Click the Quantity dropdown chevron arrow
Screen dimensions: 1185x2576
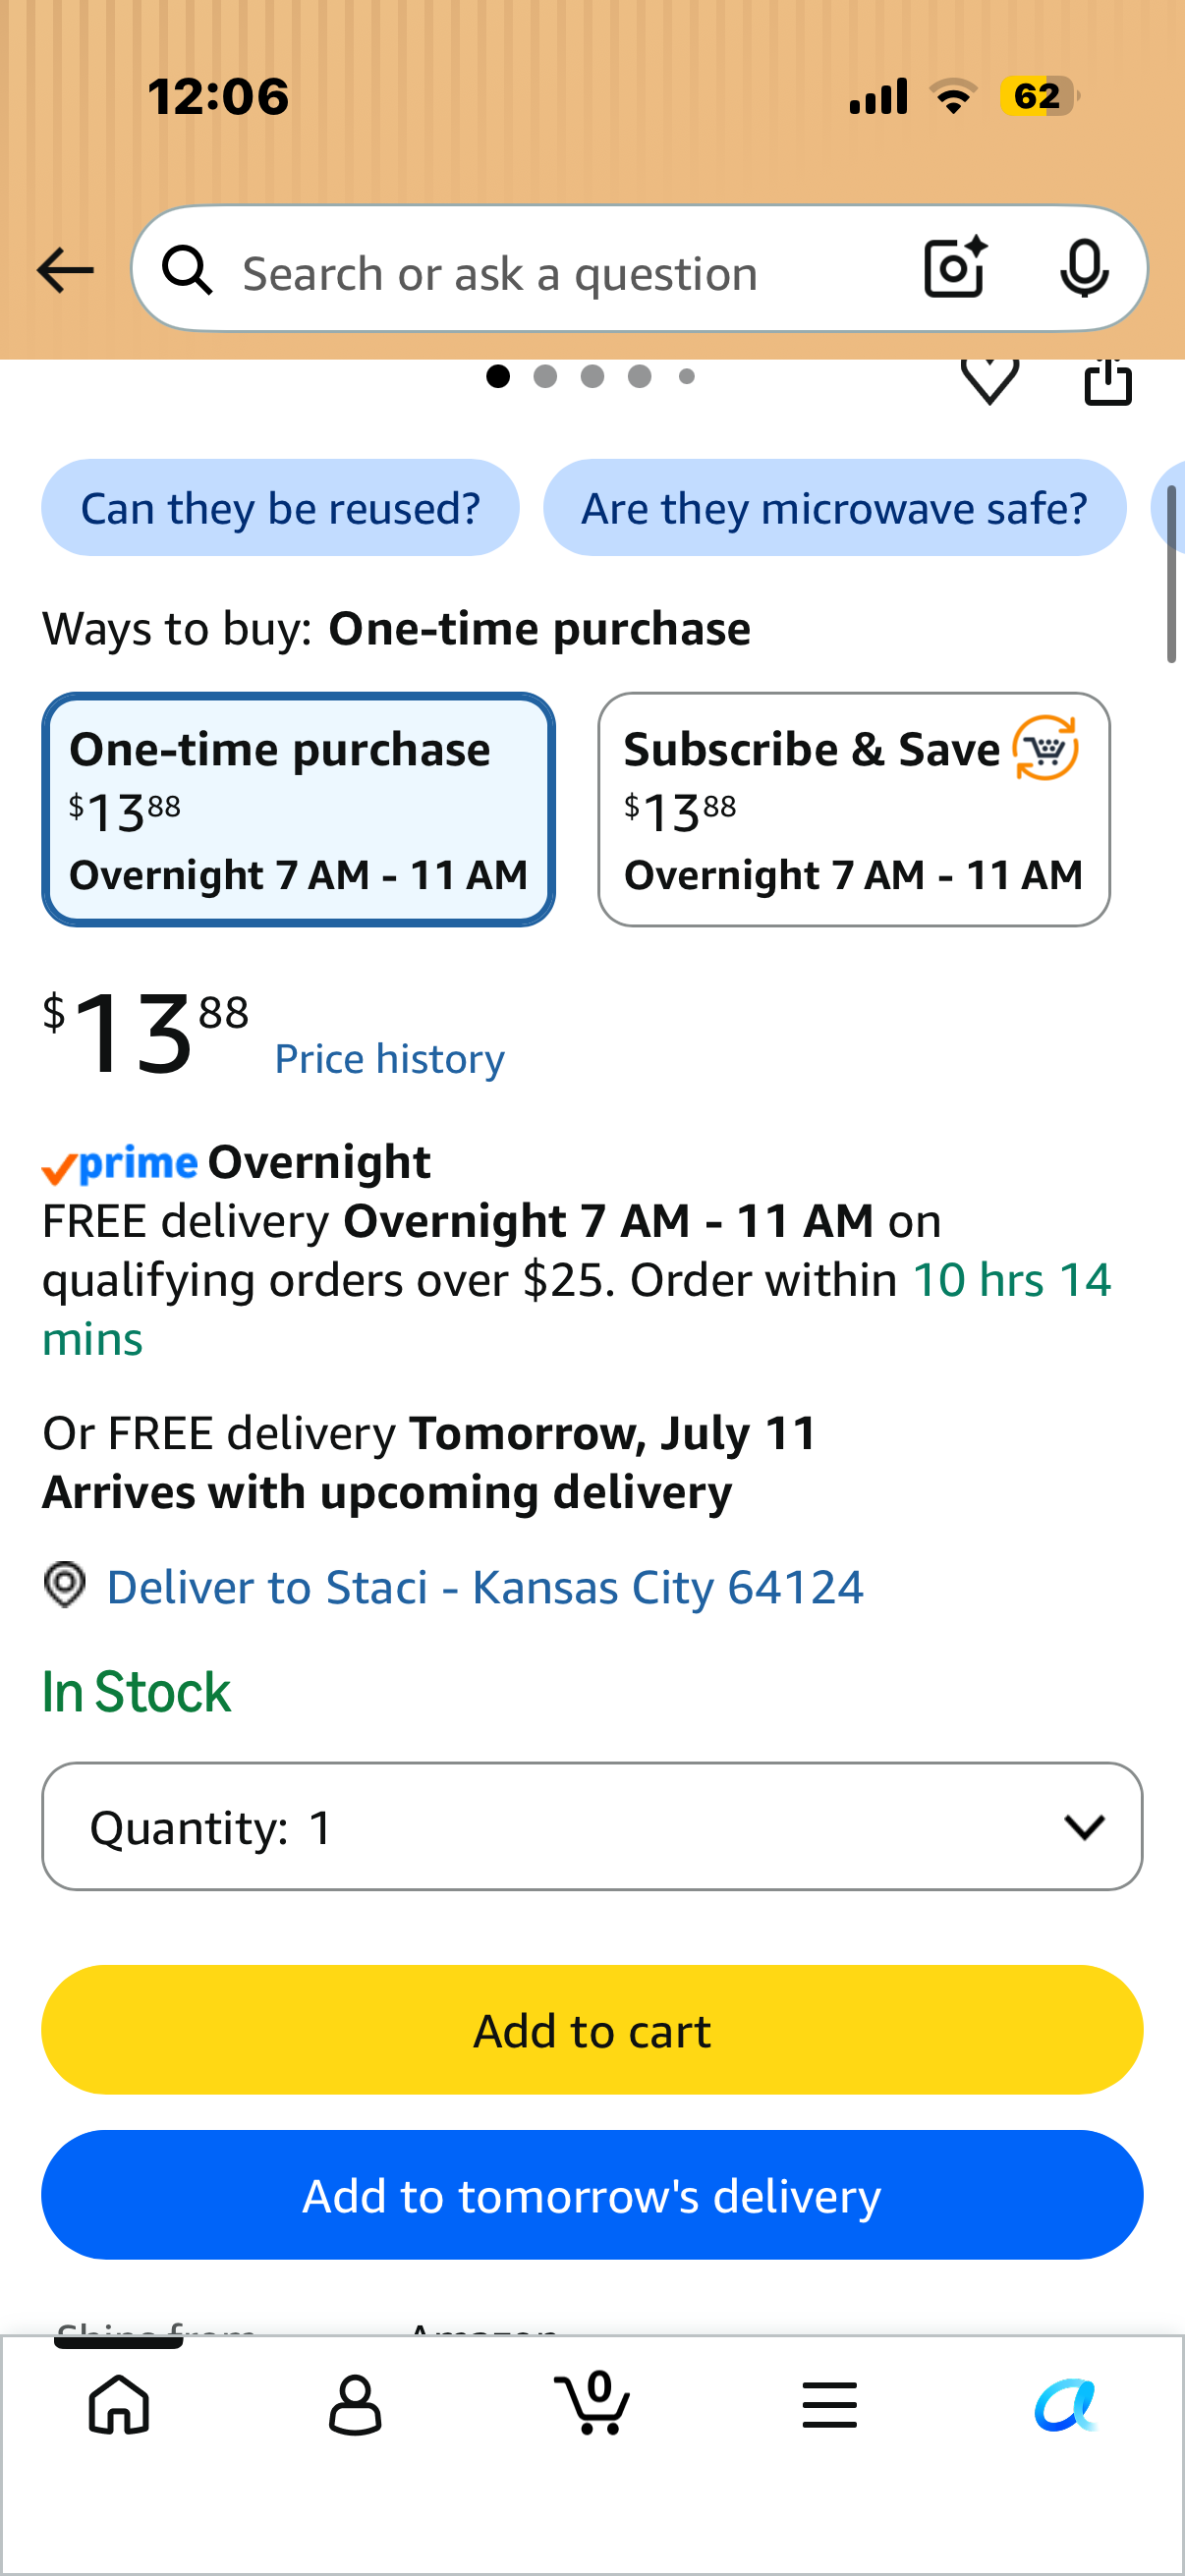click(1084, 1827)
